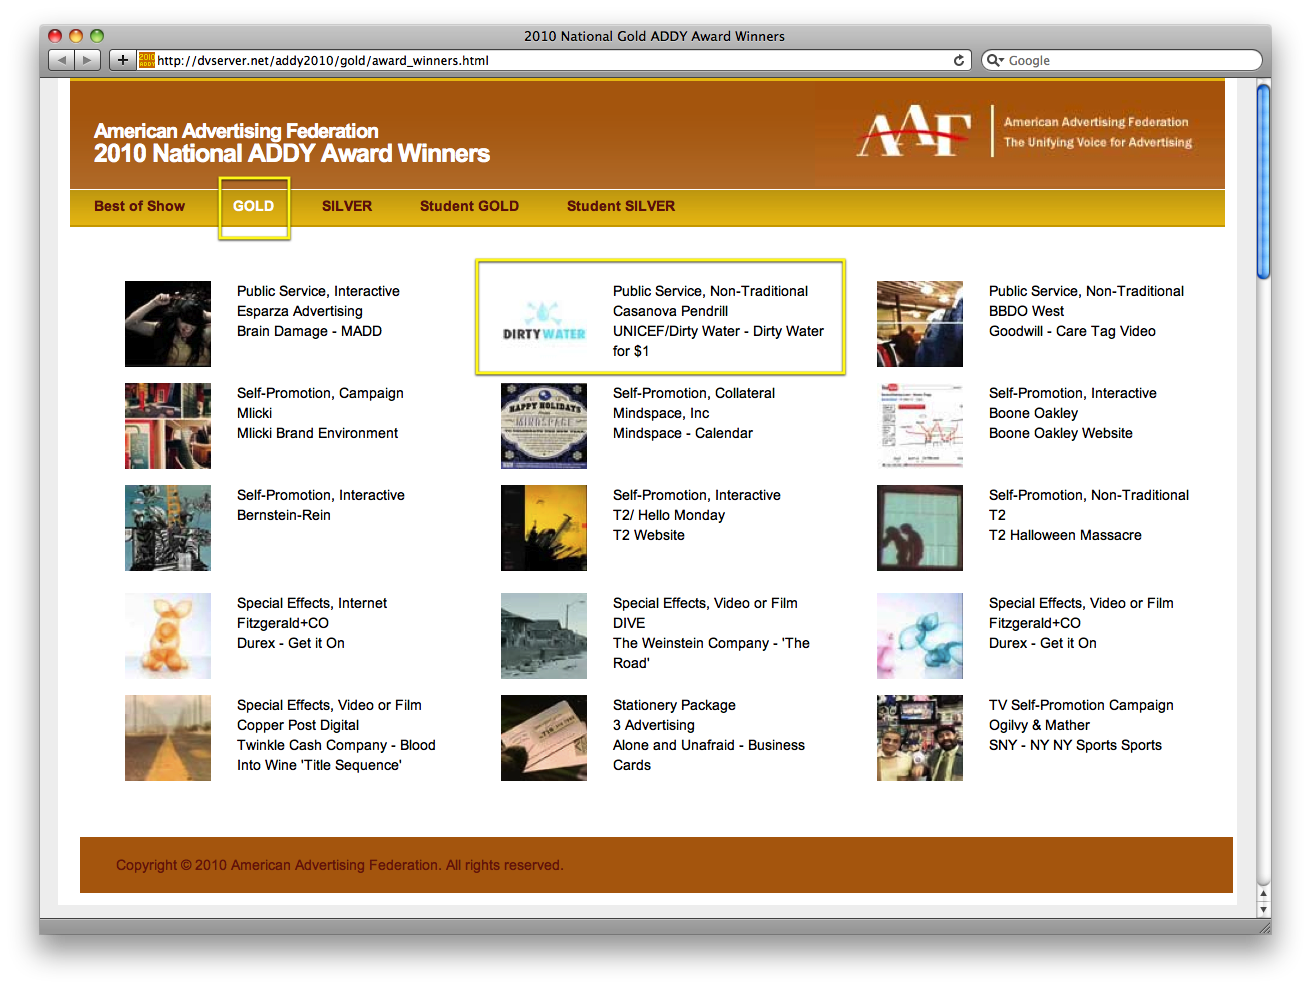Open the Mindspace Calendar thumbnail image

pos(543,426)
